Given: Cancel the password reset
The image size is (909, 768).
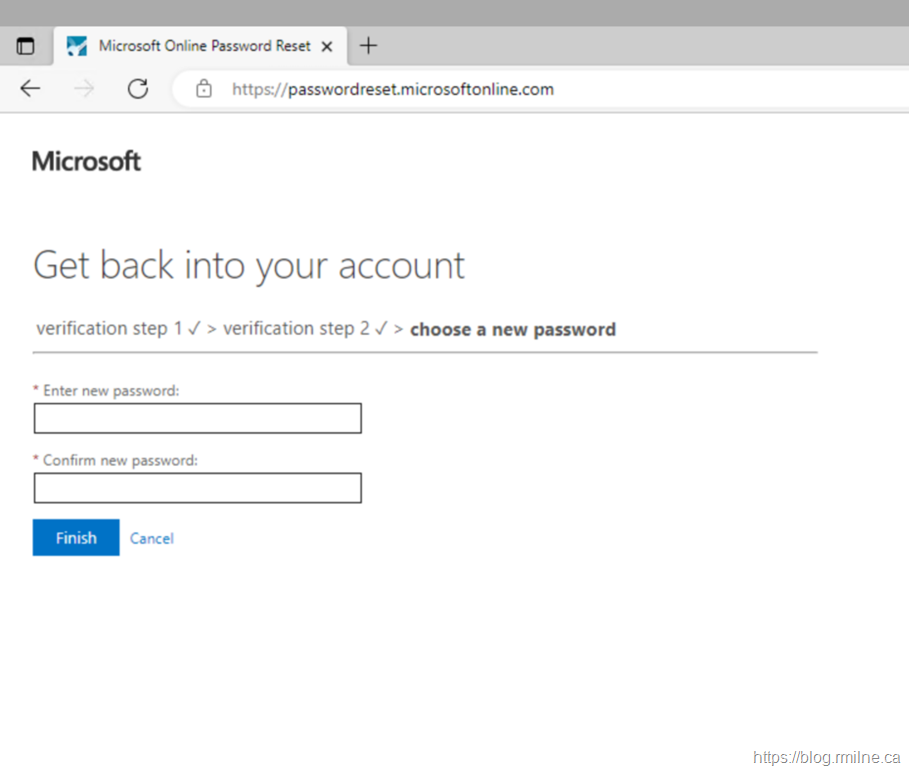Looking at the screenshot, I should coord(152,538).
